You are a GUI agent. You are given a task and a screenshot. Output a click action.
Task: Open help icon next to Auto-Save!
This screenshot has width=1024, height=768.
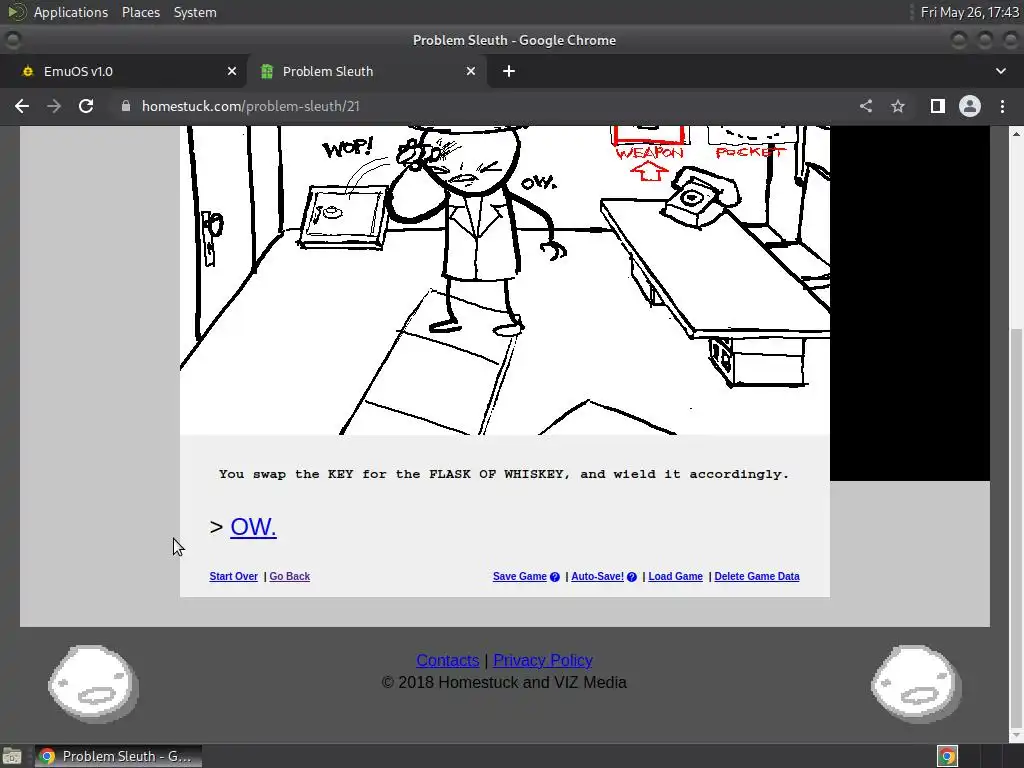click(632, 577)
